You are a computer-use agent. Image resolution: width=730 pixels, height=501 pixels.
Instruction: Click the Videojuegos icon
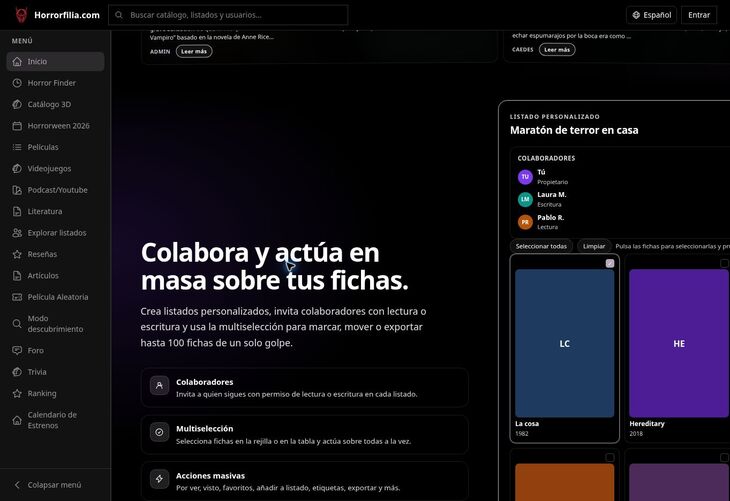tap(17, 169)
